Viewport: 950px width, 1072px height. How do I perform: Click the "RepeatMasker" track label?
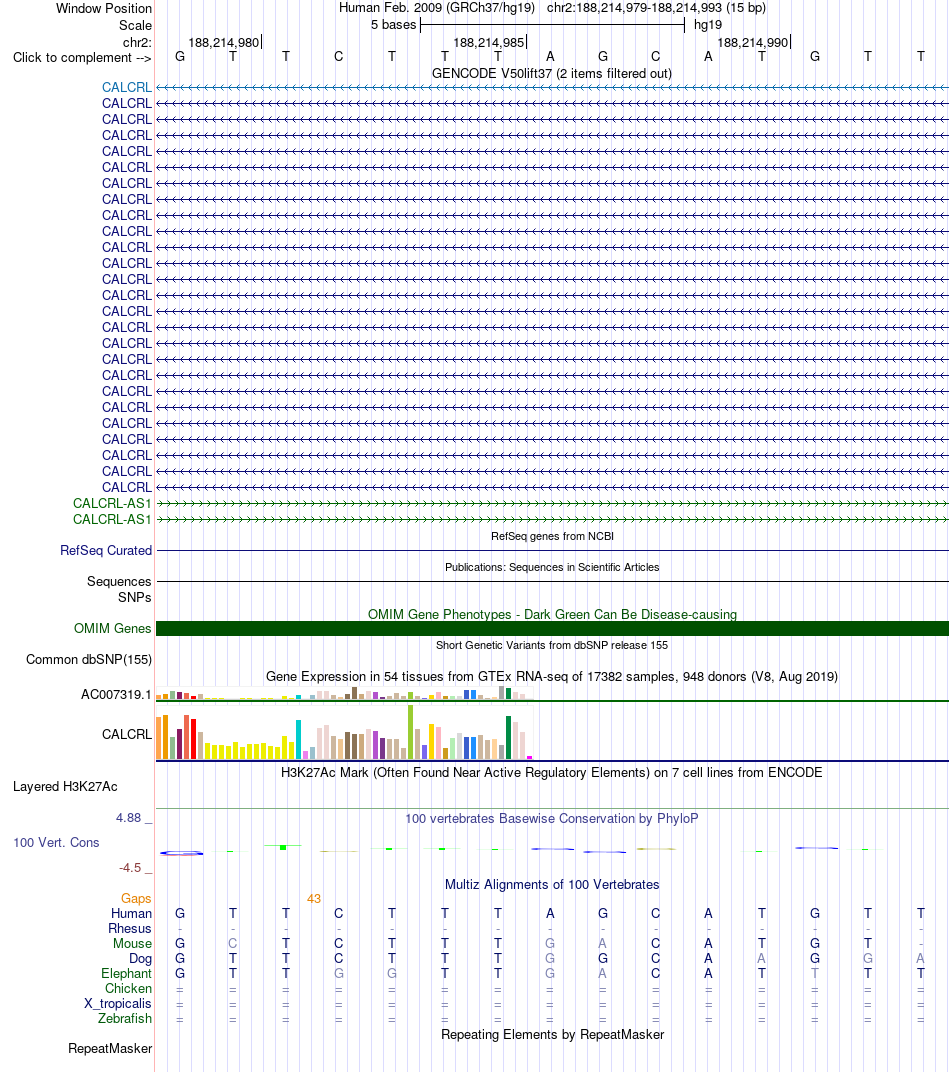[110, 1048]
